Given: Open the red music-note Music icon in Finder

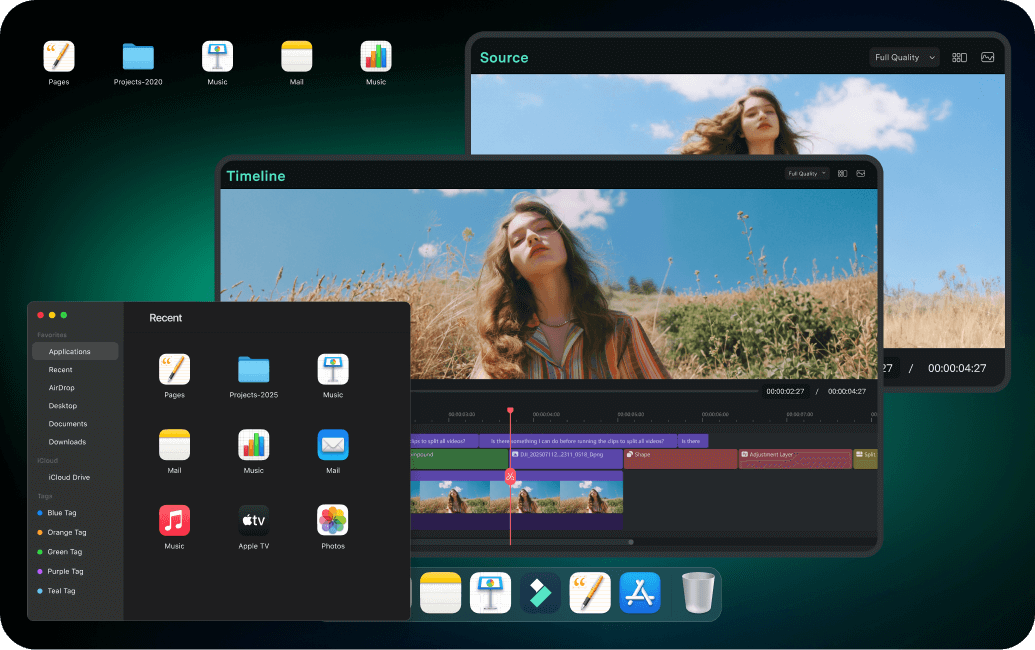Looking at the screenshot, I should [174, 521].
